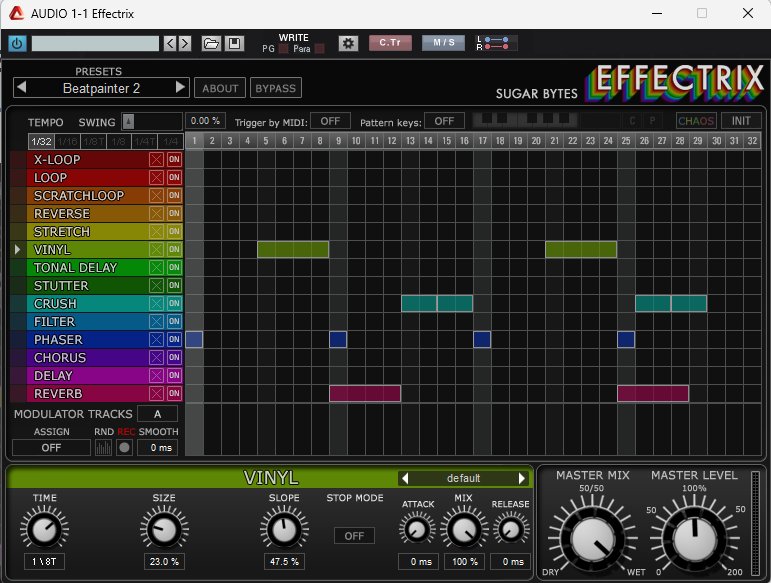771x583 pixels.
Task: Clear the SCRATCHLOOP track with X icon
Action: [x=156, y=196]
